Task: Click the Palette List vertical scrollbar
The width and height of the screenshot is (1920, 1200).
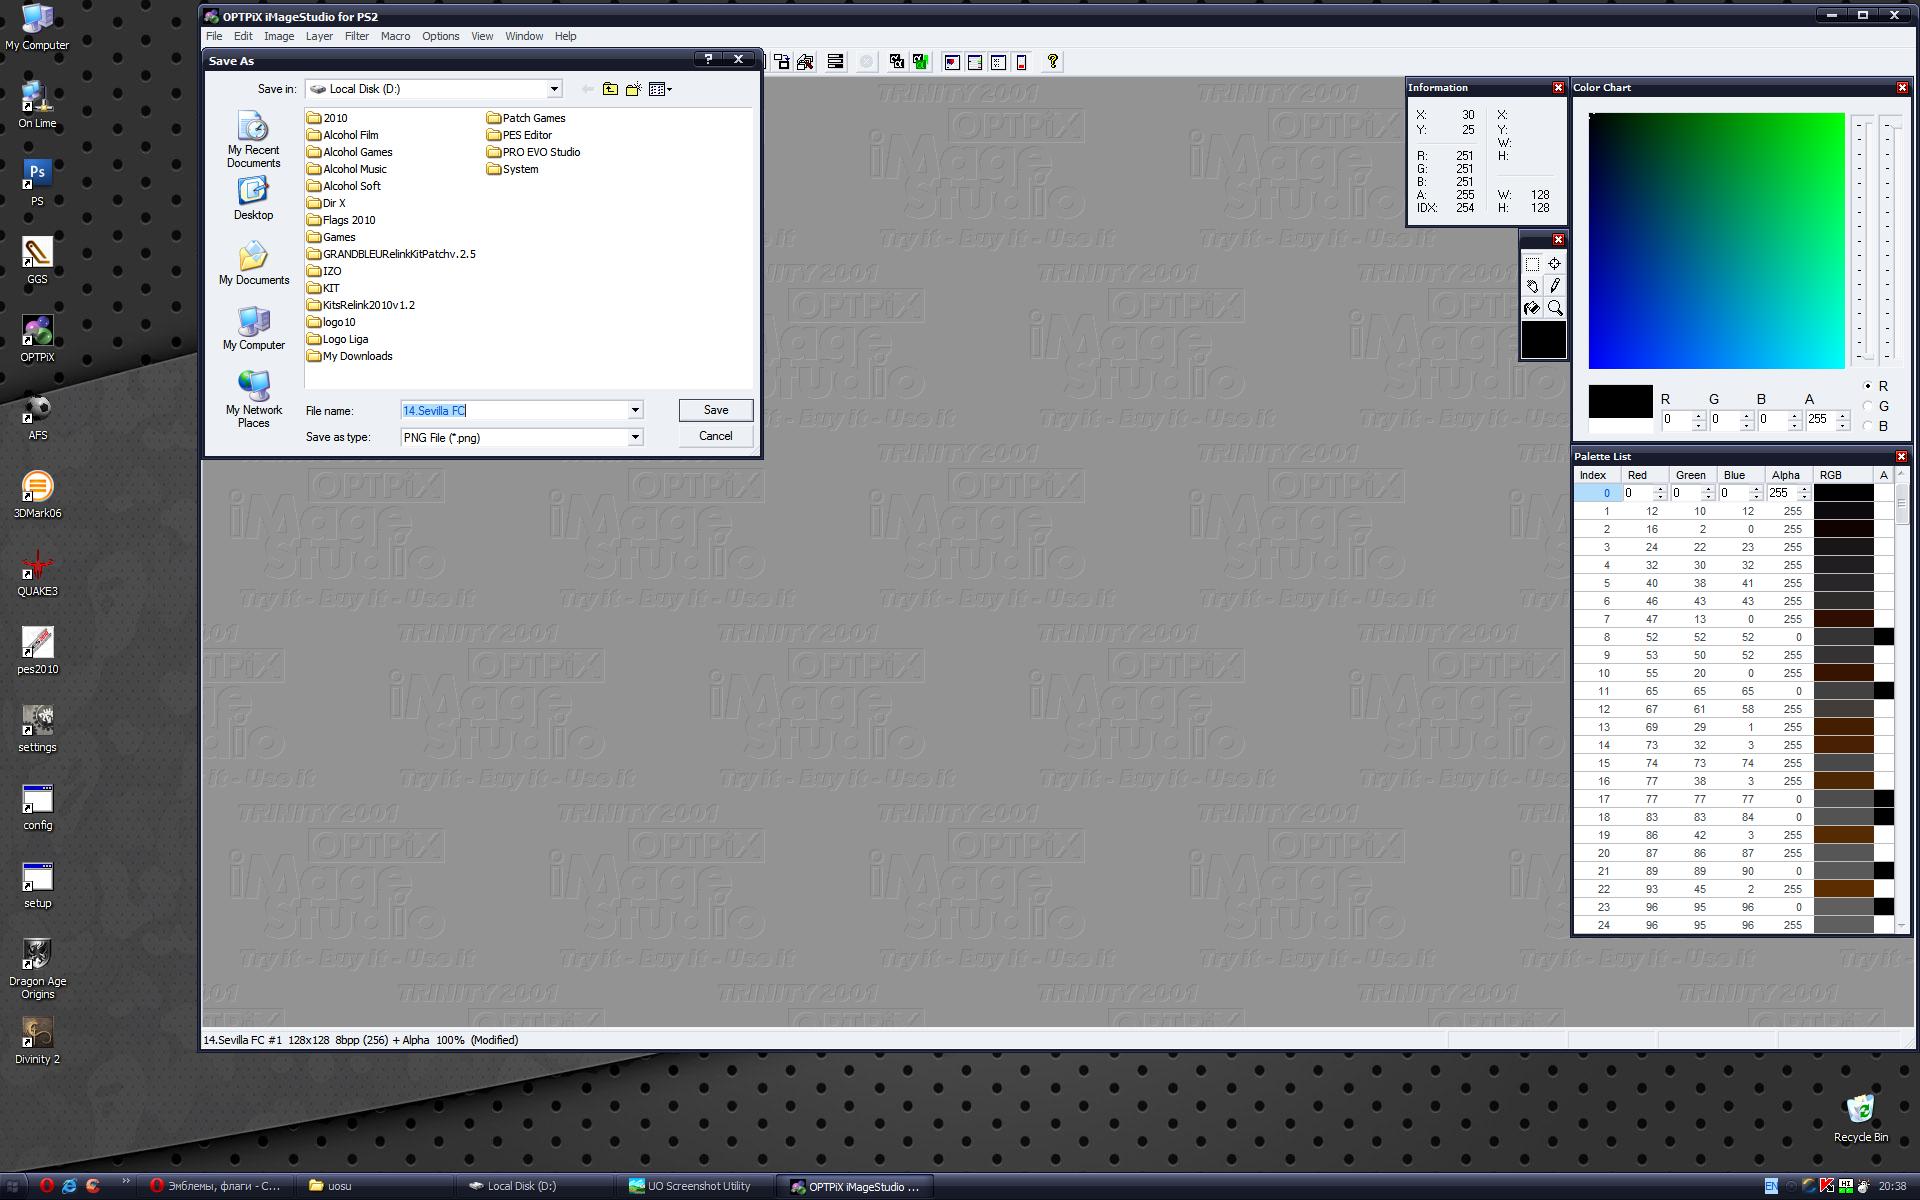Action: 1901,700
